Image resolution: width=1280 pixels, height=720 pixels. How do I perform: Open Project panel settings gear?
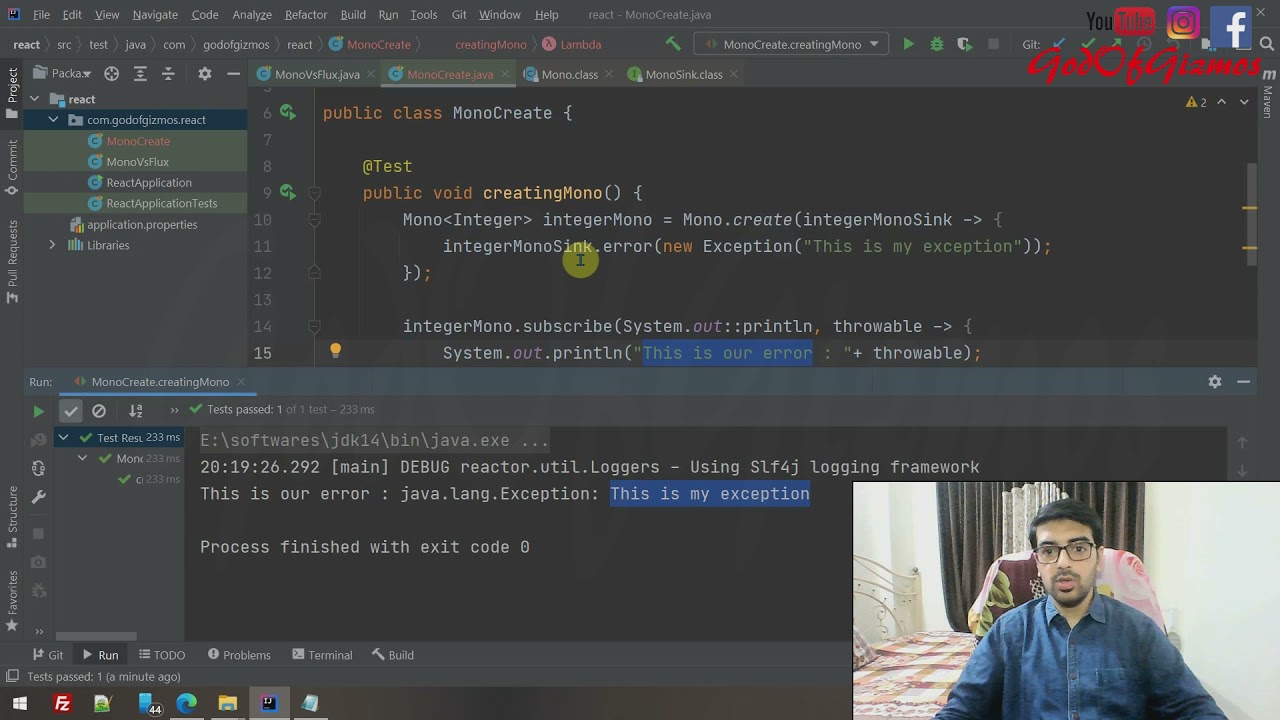click(x=204, y=74)
